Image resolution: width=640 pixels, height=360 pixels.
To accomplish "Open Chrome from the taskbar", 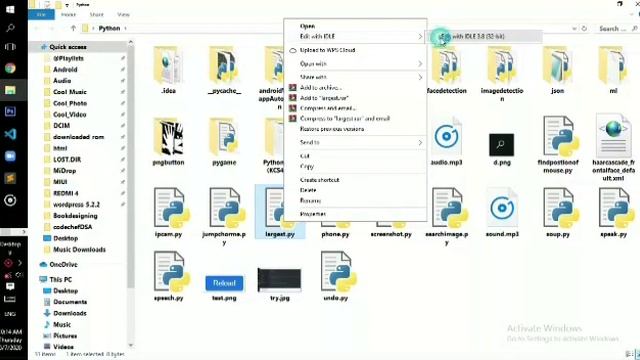I will [x=10, y=68].
